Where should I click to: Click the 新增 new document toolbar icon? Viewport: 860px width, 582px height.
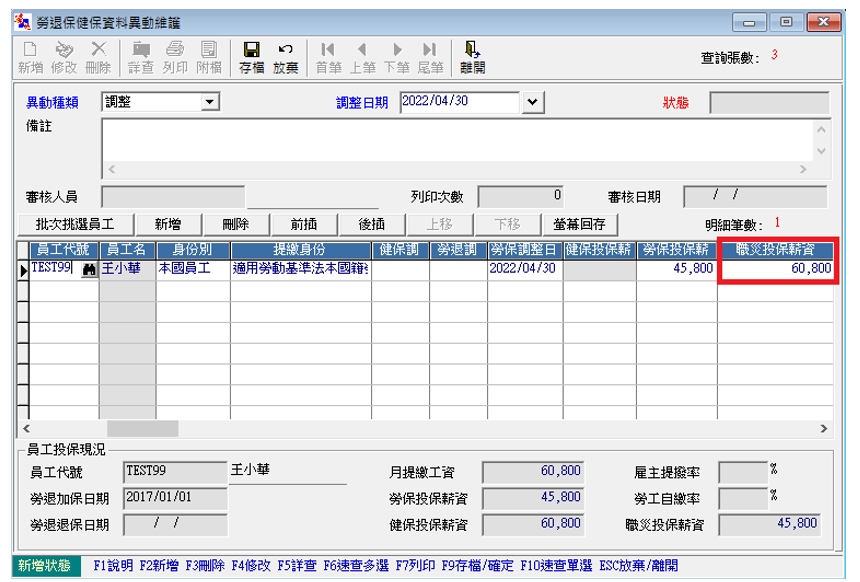coord(30,50)
